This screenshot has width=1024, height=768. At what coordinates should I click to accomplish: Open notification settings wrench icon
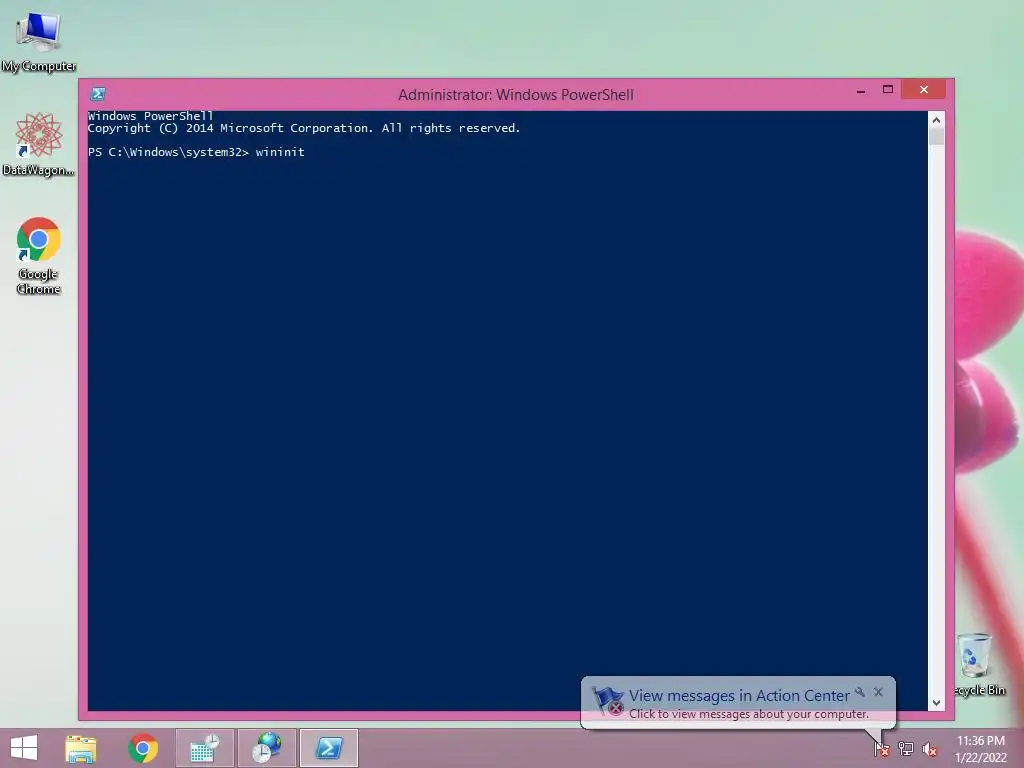860,692
